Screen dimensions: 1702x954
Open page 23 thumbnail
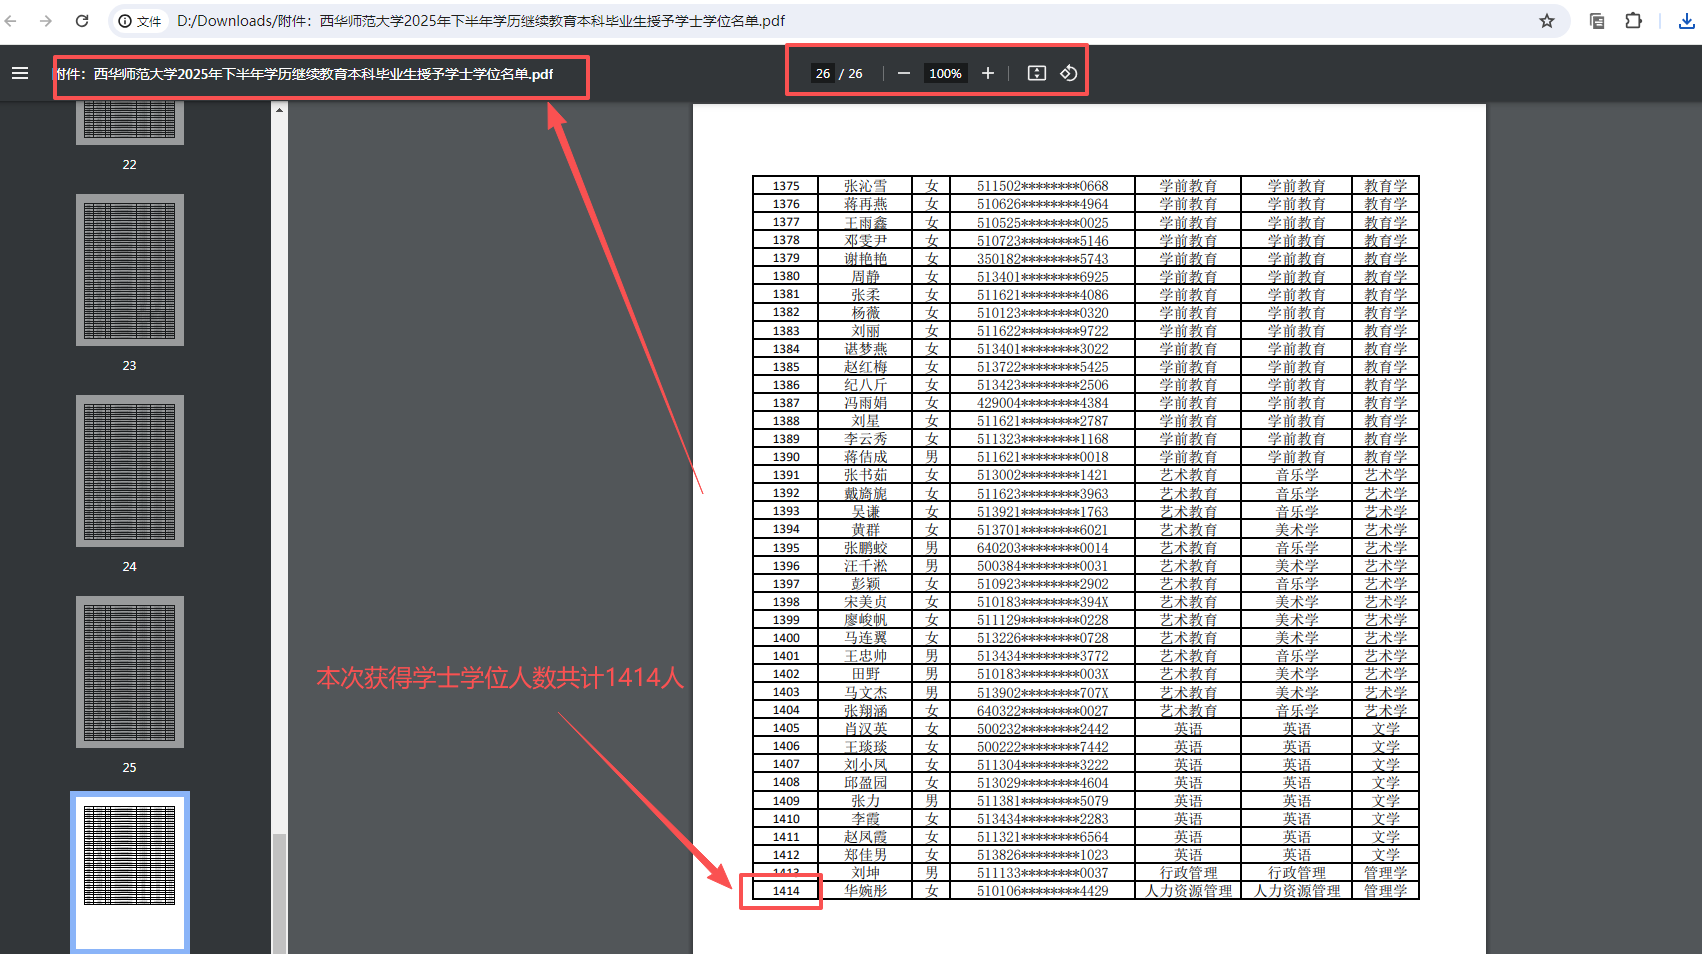point(130,270)
